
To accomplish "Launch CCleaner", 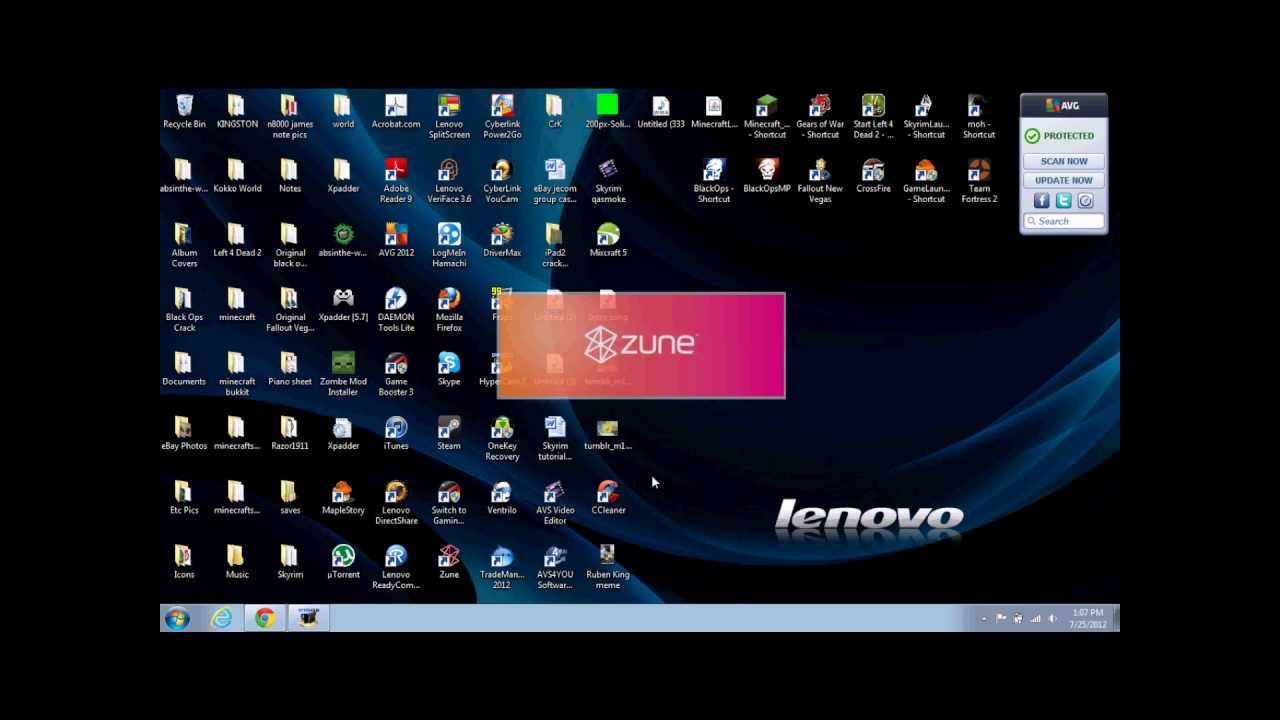I will click(608, 498).
